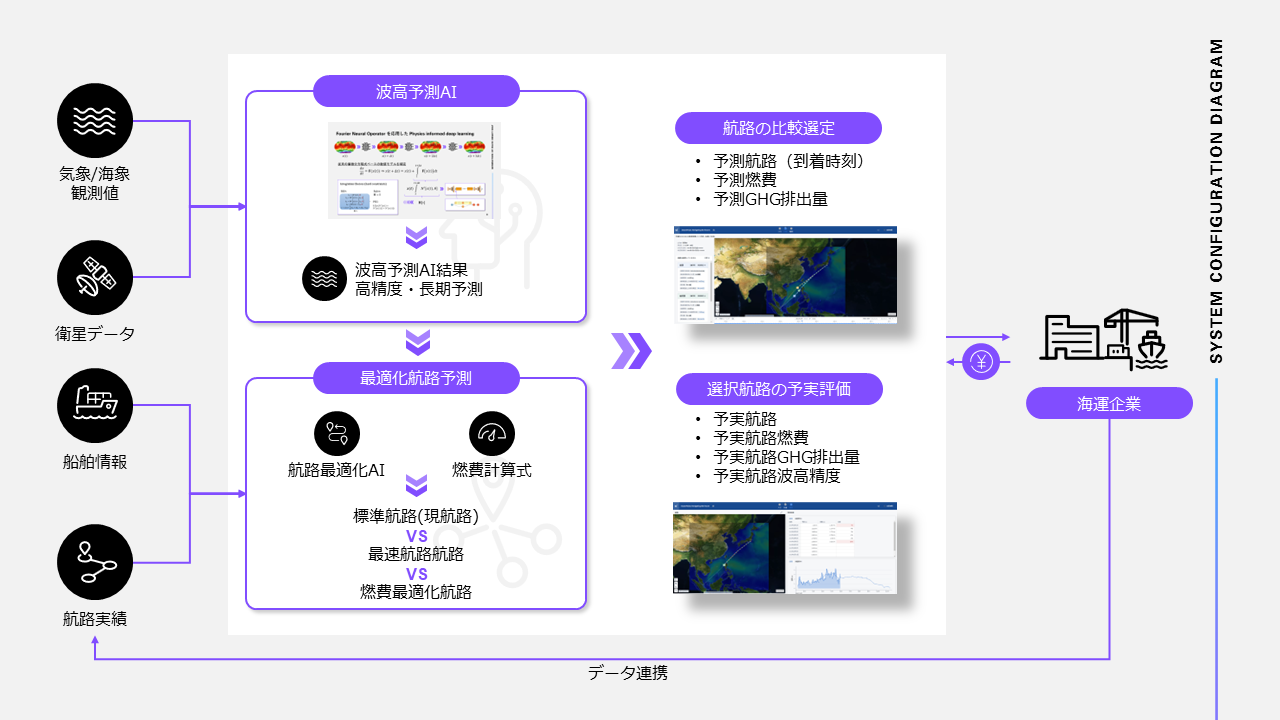The image size is (1280, 720).
Task: Click double chevron between the two AI boxes
Action: point(416,343)
